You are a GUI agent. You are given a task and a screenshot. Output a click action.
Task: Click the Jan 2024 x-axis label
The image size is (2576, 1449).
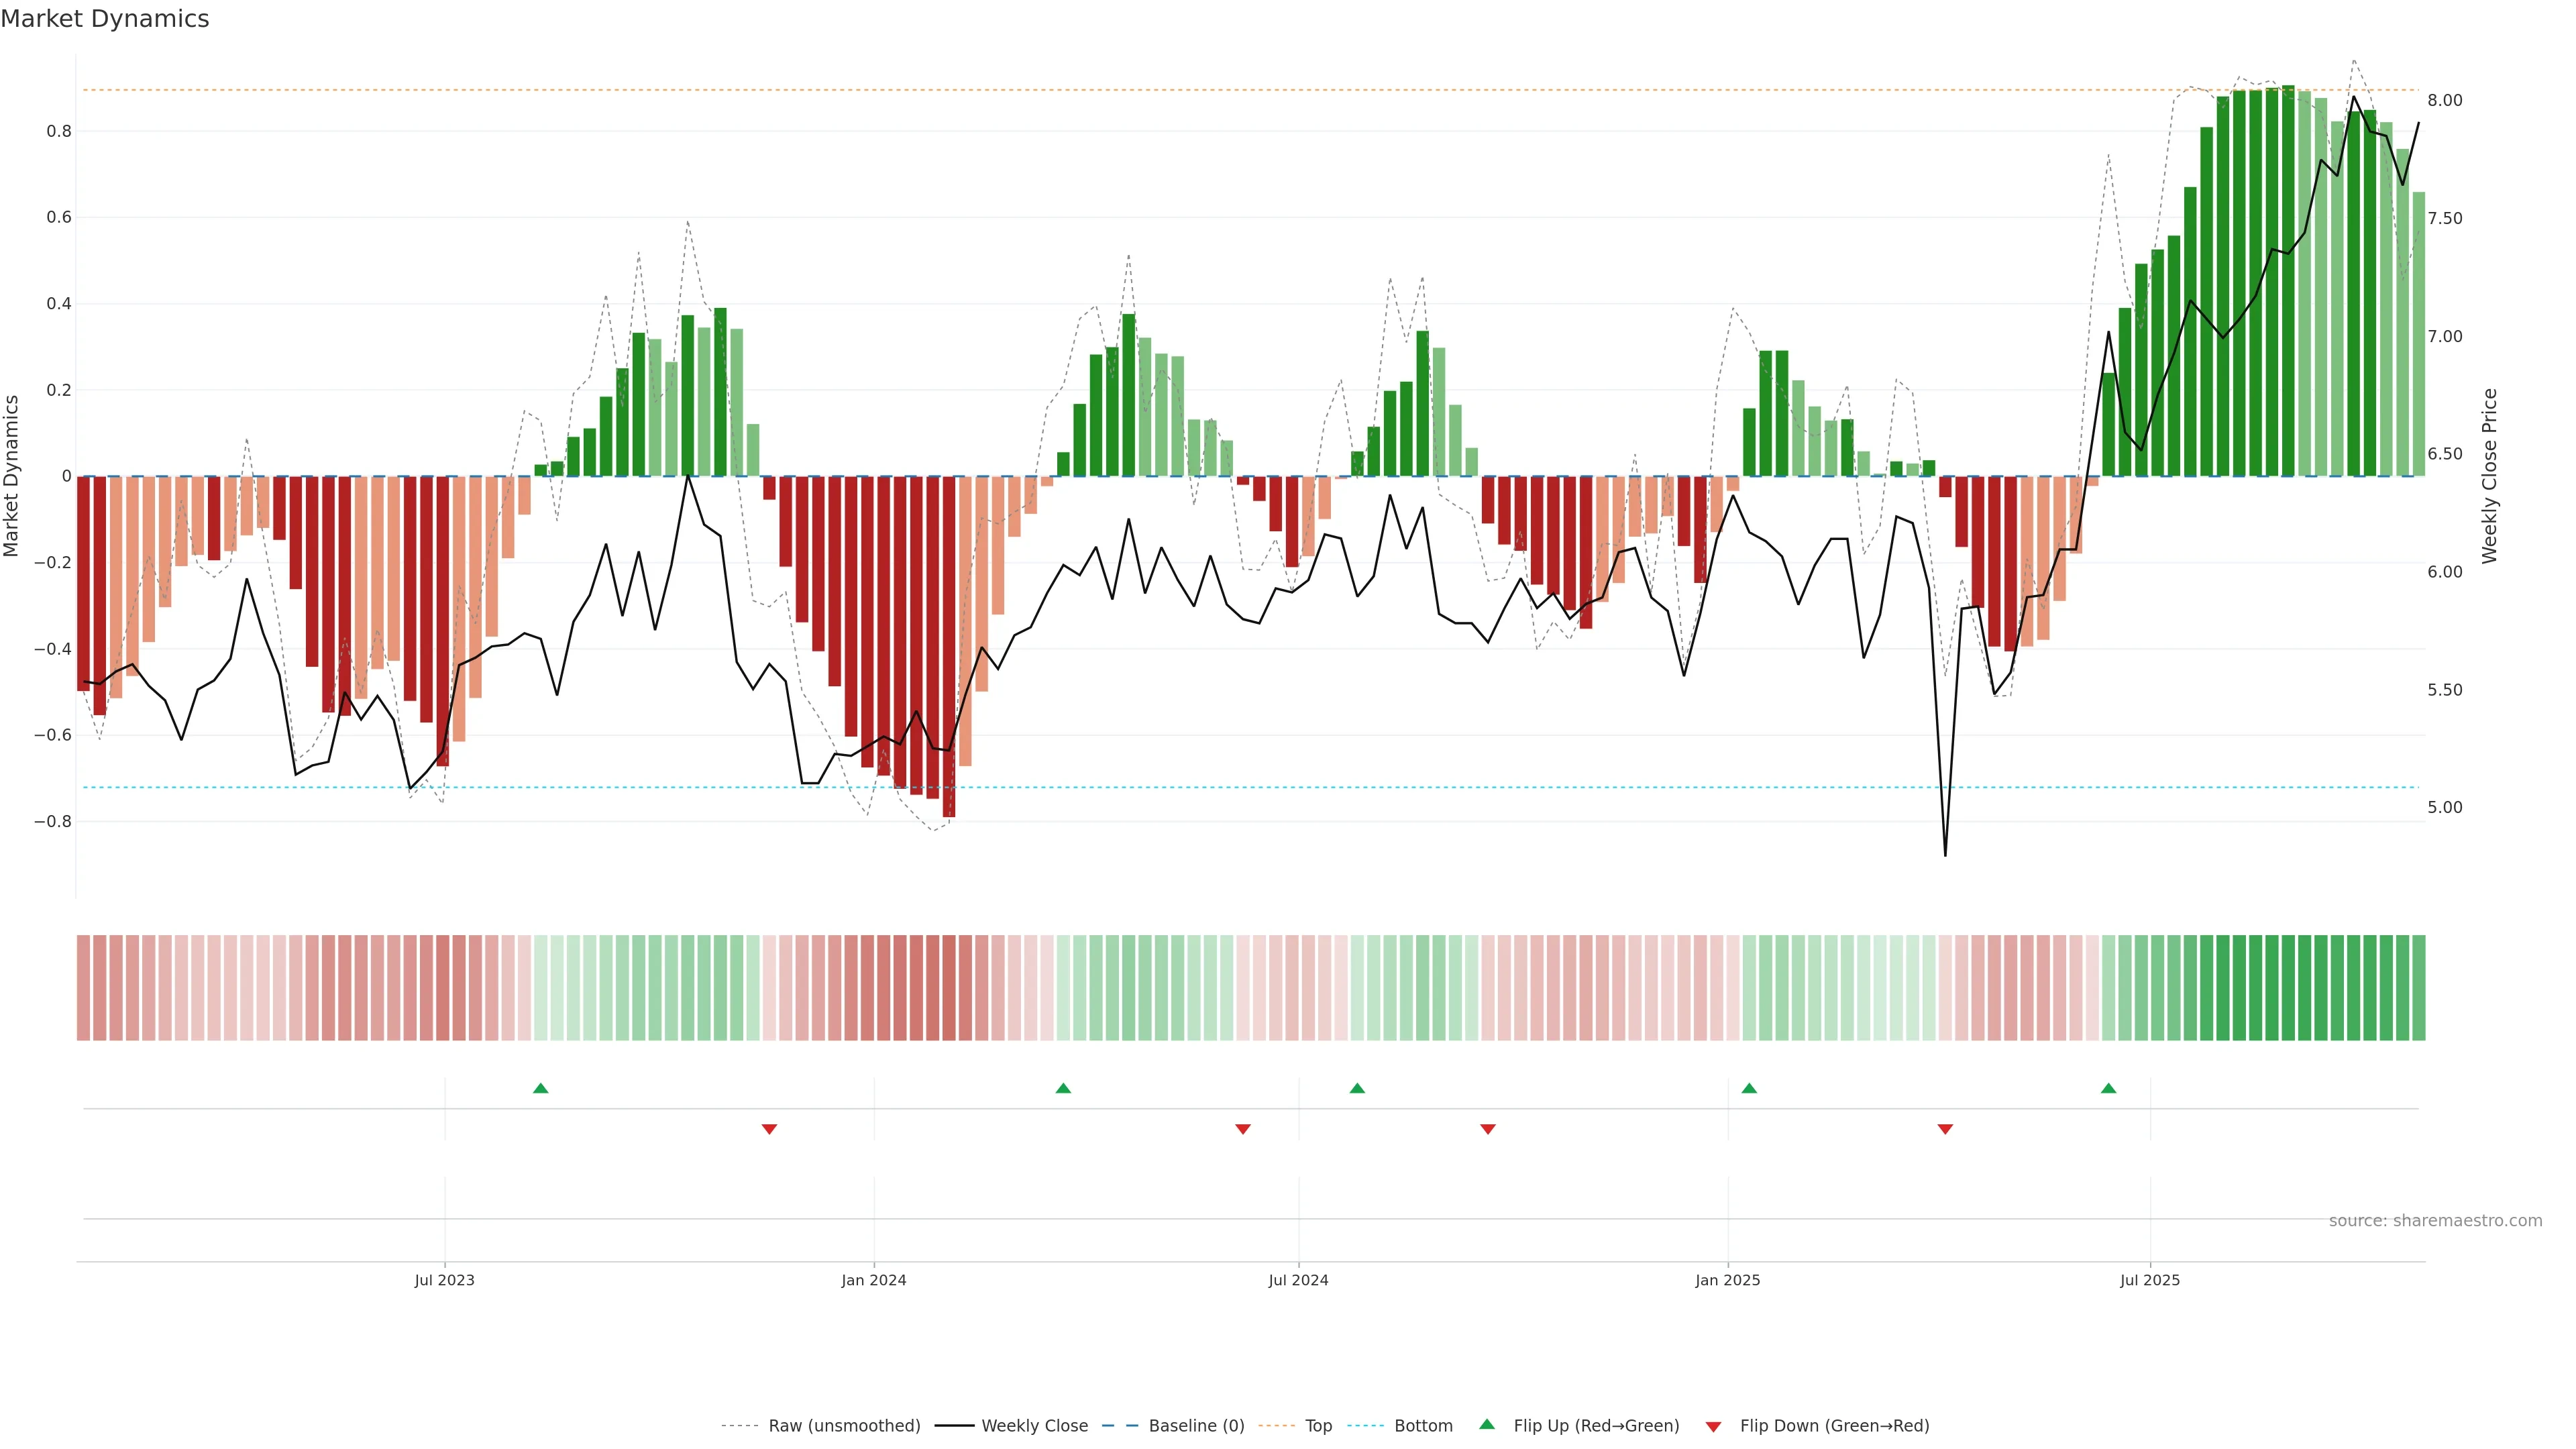[873, 1280]
